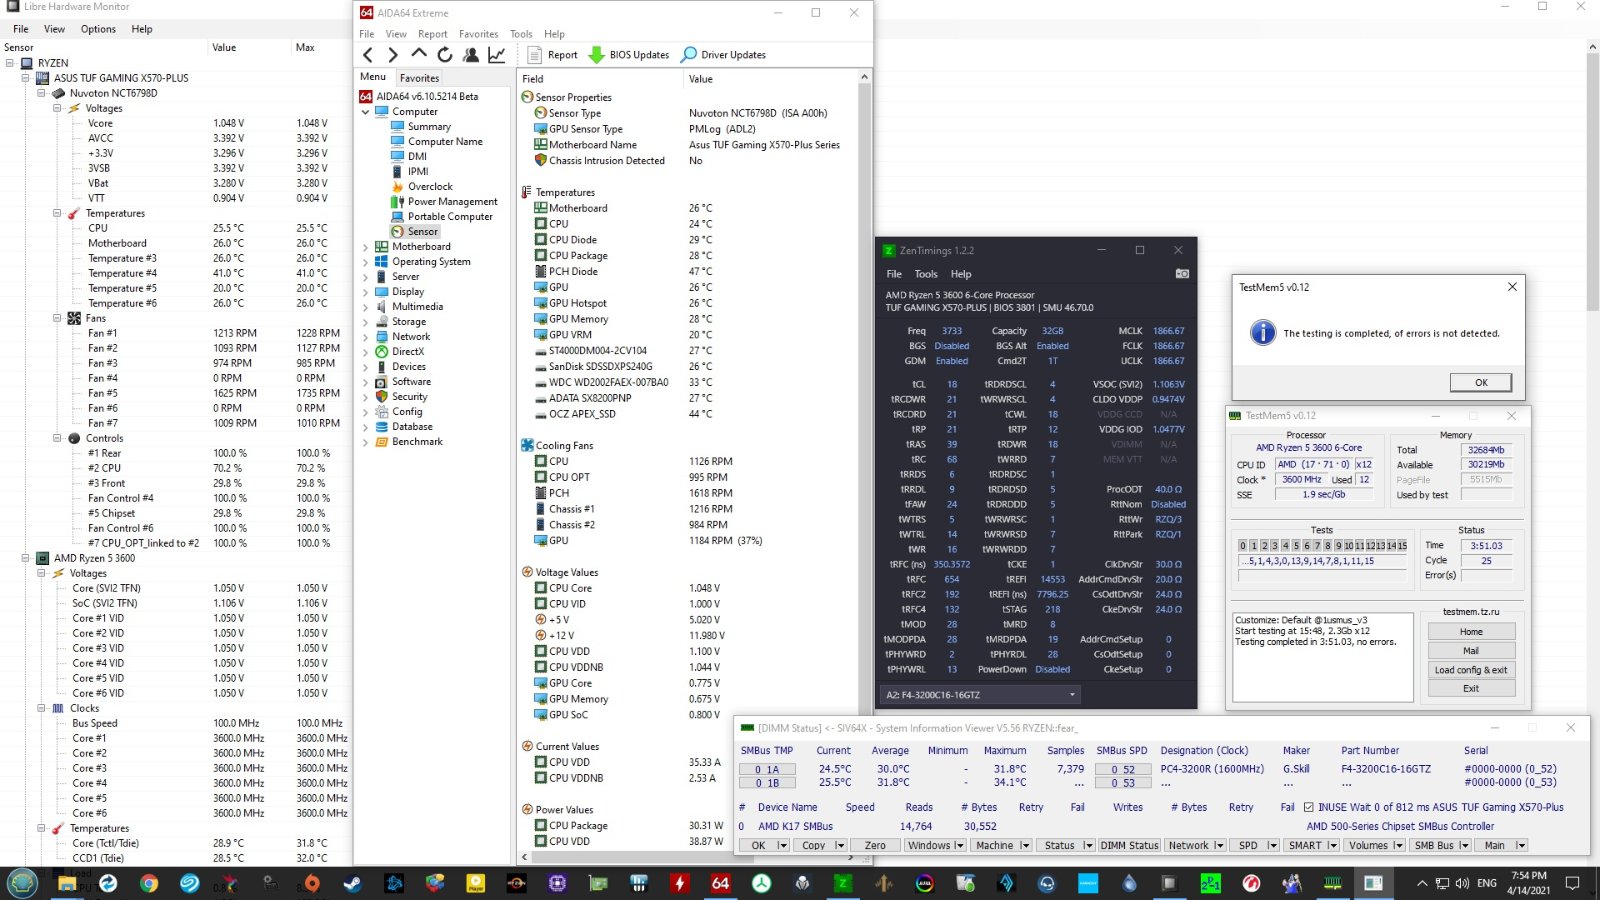The height and width of the screenshot is (900, 1600).
Task: Click the DIMM Status button in SIV64X
Action: (1129, 846)
